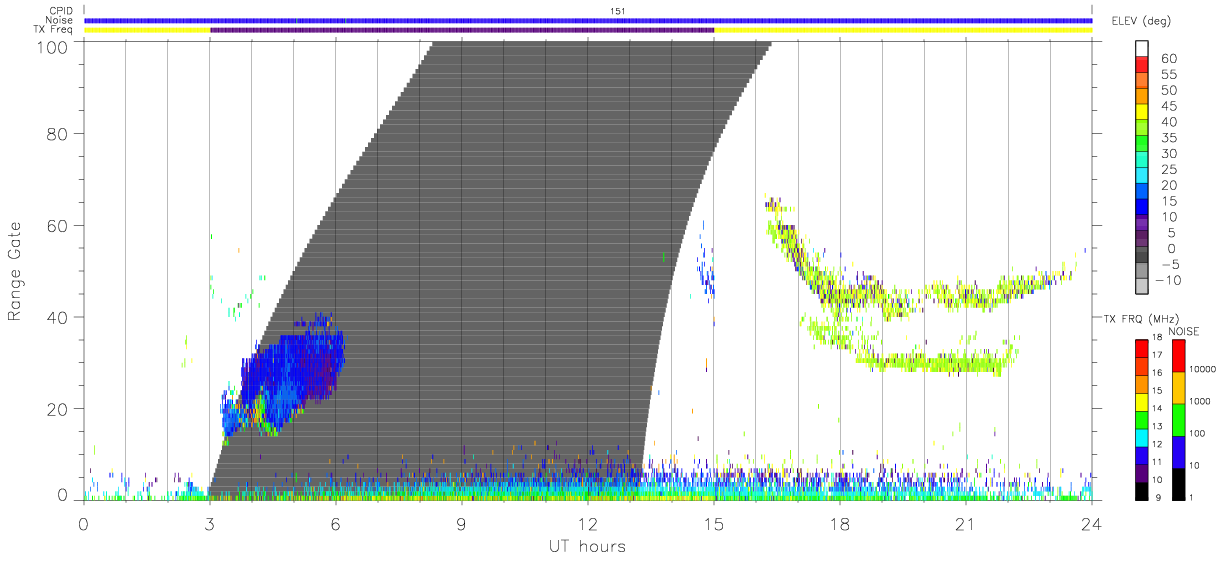The image size is (1228, 567).
Task: Click the white top box of the ELEV colorbar
Action: (x=1143, y=48)
